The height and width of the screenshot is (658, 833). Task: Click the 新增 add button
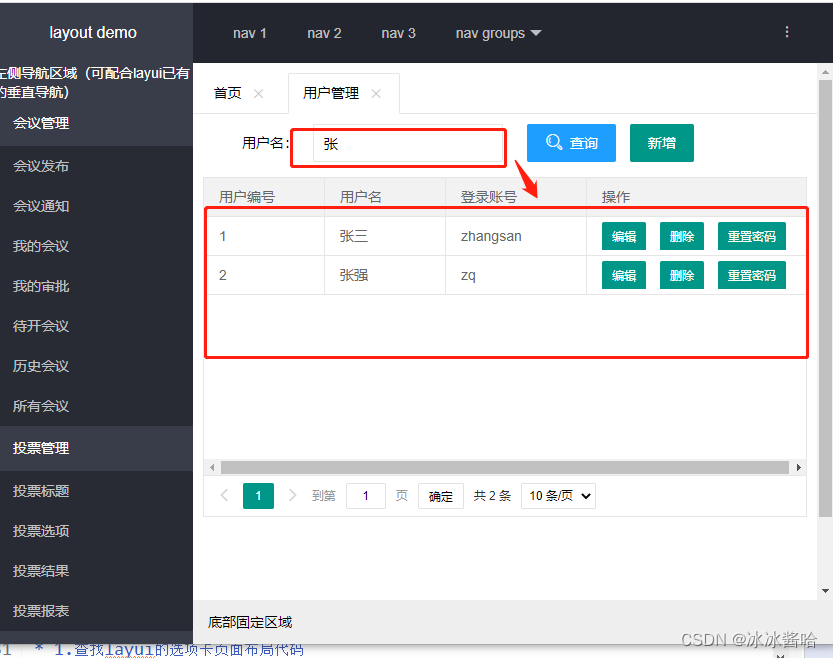tap(661, 143)
